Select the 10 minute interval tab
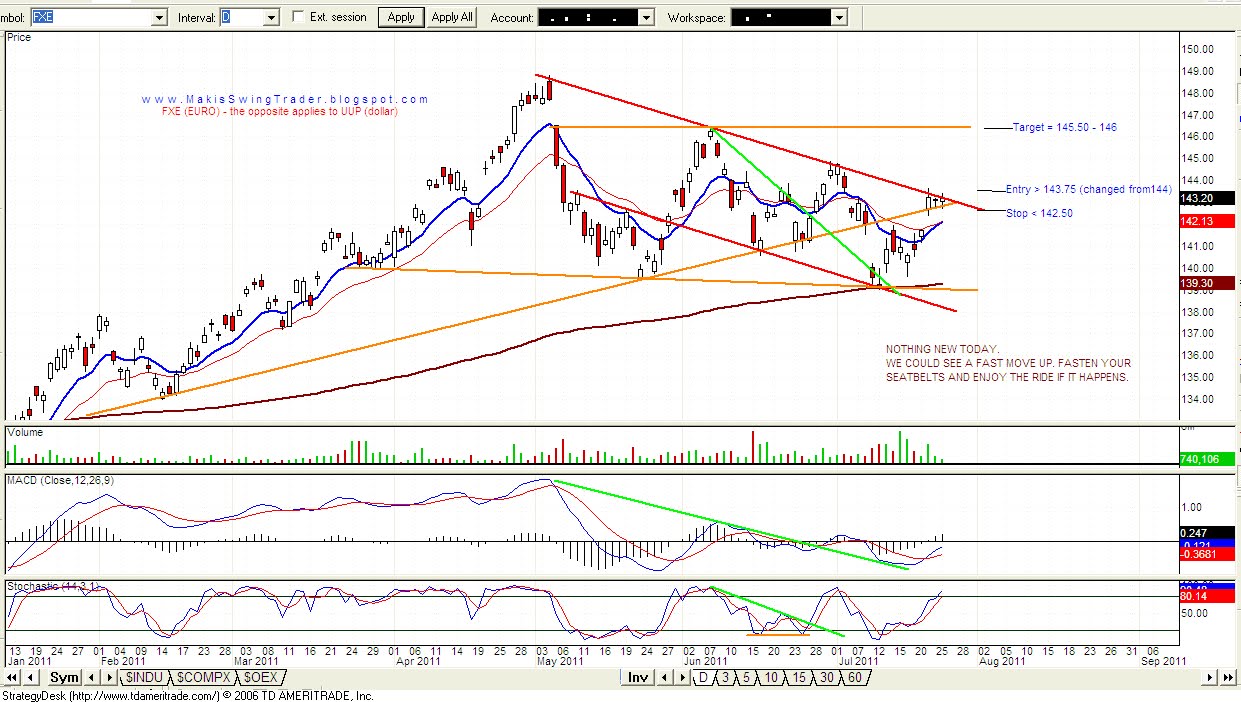 click(x=771, y=678)
